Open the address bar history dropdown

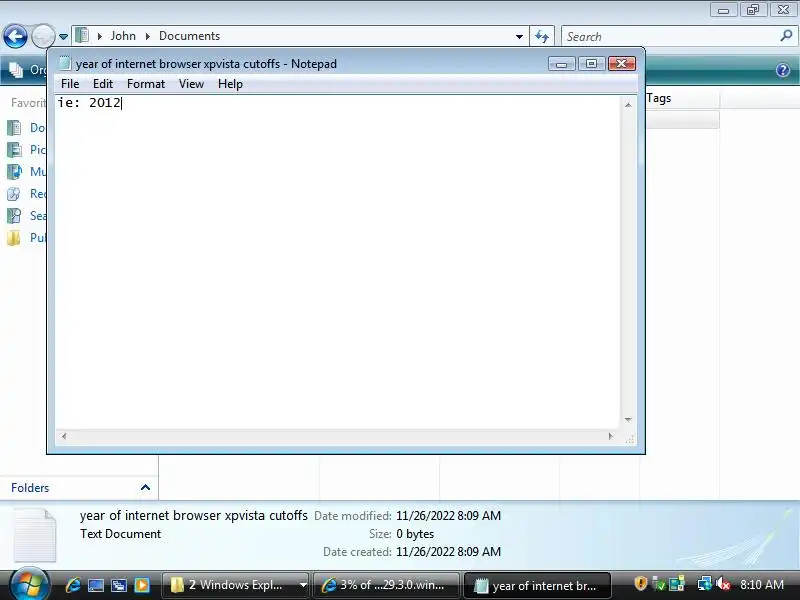[519, 37]
